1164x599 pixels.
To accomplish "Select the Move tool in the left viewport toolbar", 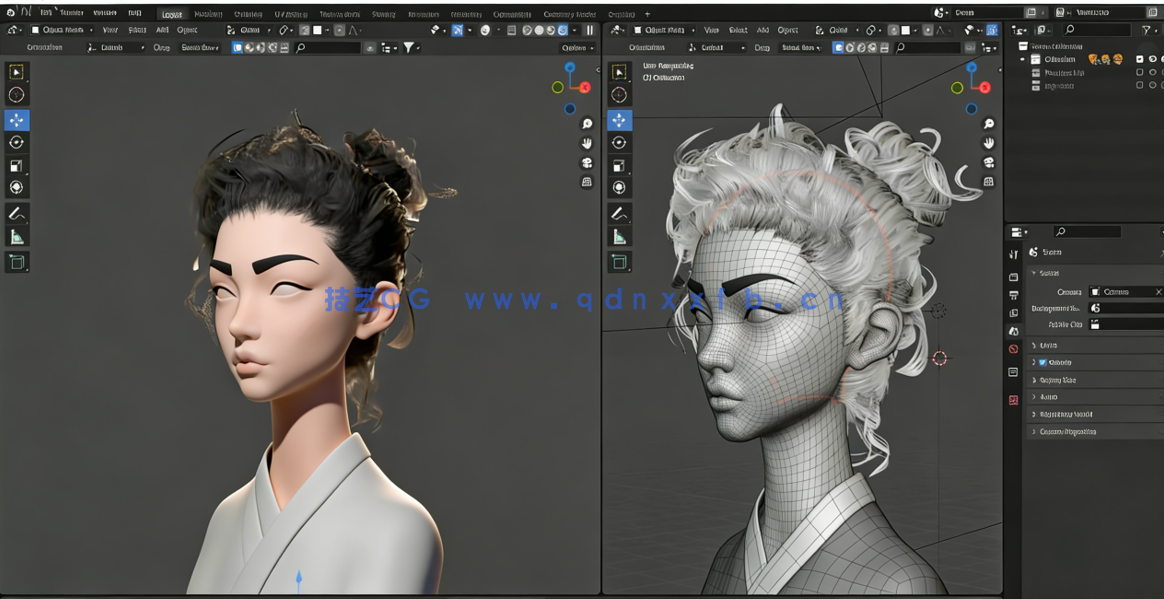I will tap(17, 119).
